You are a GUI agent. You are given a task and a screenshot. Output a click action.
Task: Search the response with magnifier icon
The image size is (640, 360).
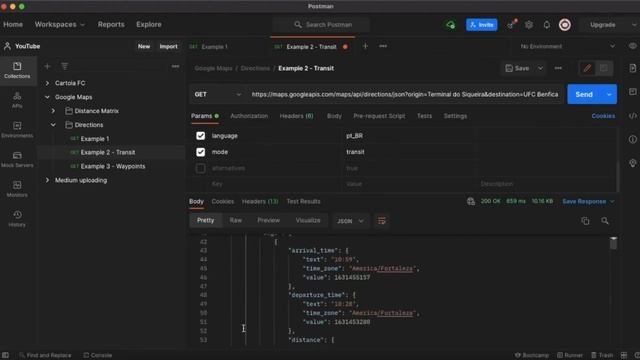click(x=605, y=221)
